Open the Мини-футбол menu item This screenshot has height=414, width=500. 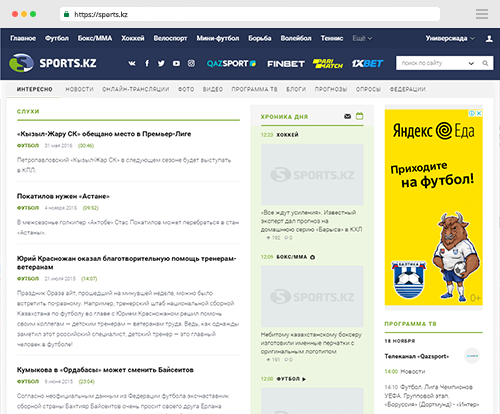click(218, 38)
